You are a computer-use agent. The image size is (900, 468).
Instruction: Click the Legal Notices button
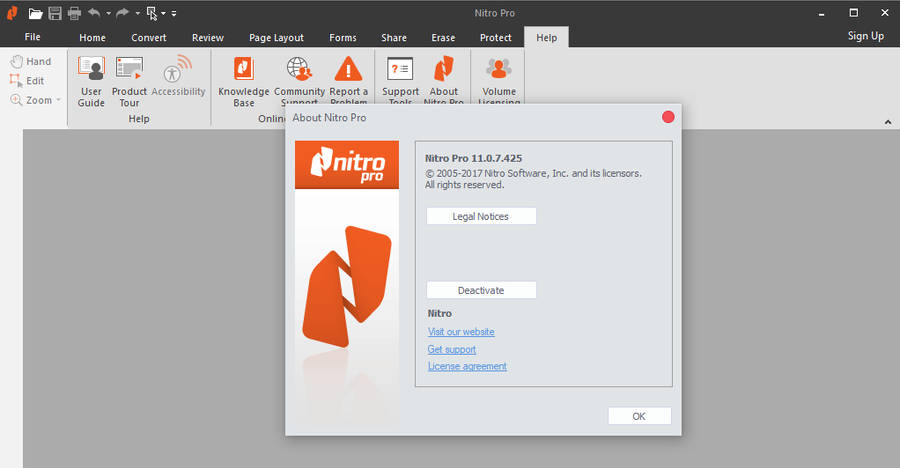coord(481,216)
